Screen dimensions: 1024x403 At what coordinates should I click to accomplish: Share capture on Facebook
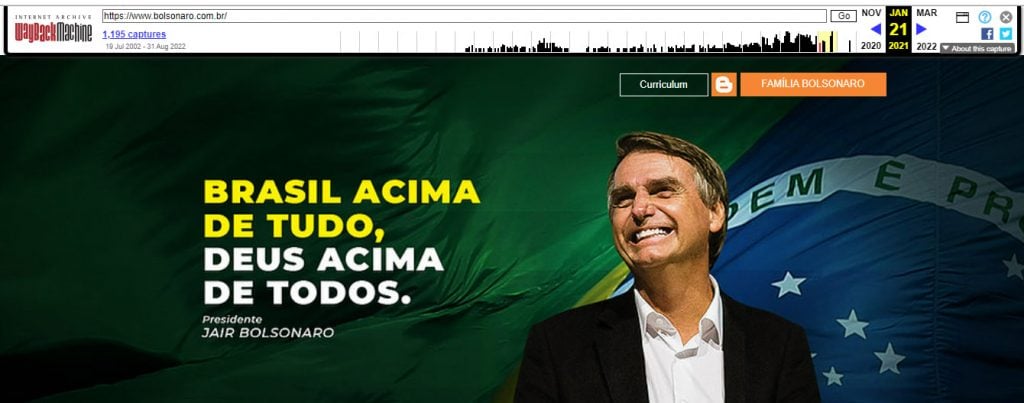pos(987,33)
